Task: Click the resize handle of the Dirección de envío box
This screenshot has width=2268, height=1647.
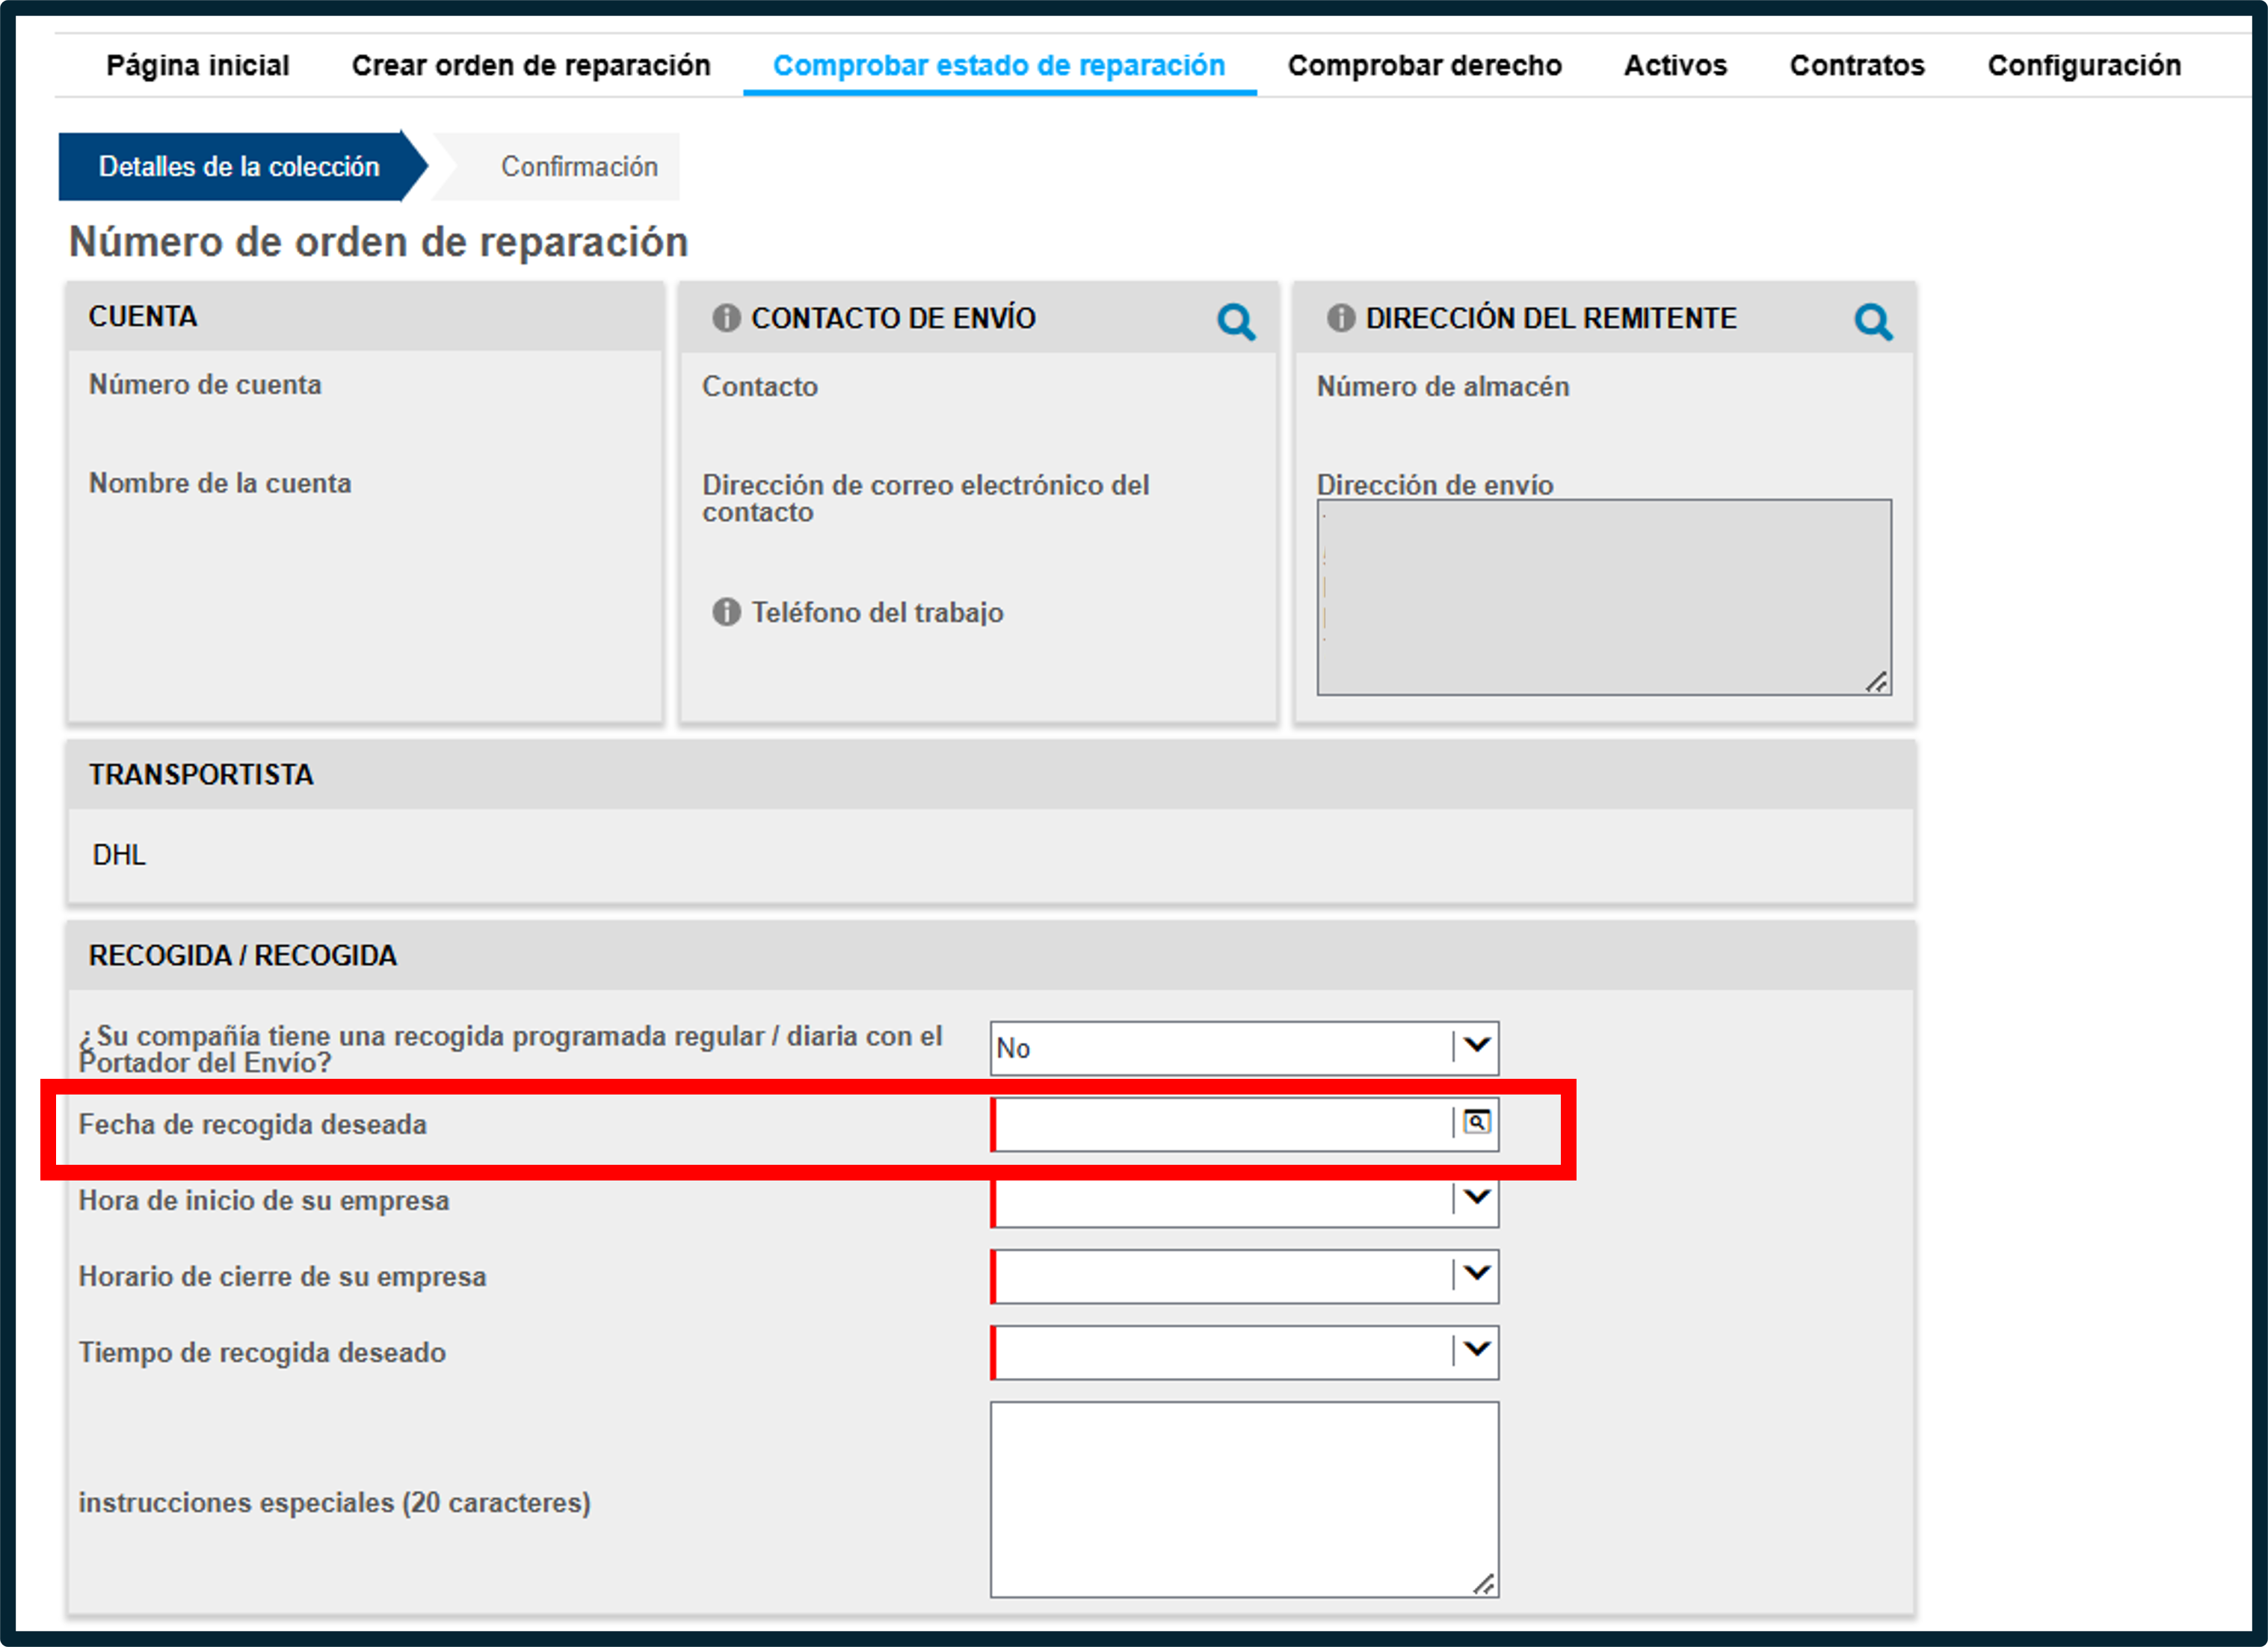Action: click(x=1877, y=682)
